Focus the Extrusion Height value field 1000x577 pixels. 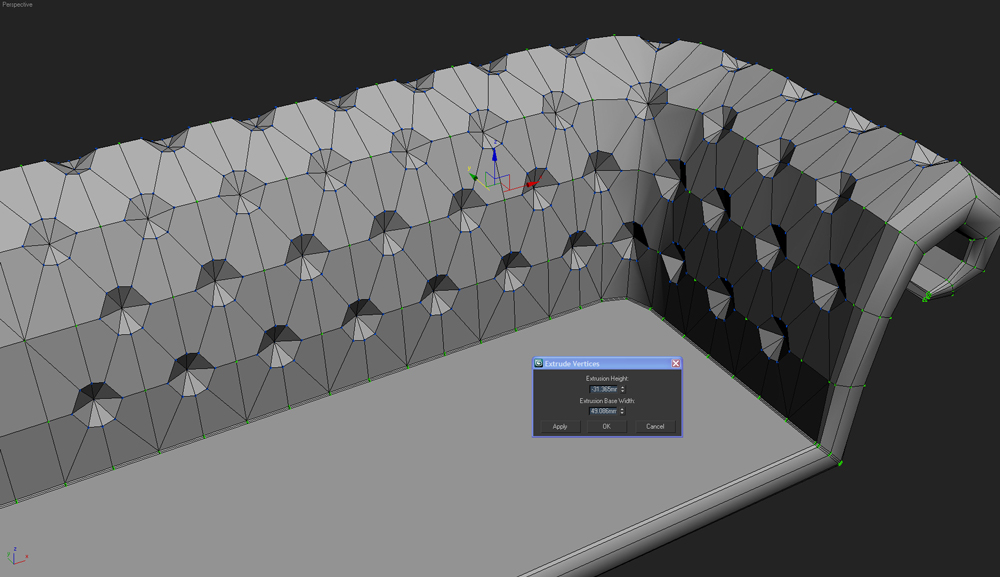603,389
